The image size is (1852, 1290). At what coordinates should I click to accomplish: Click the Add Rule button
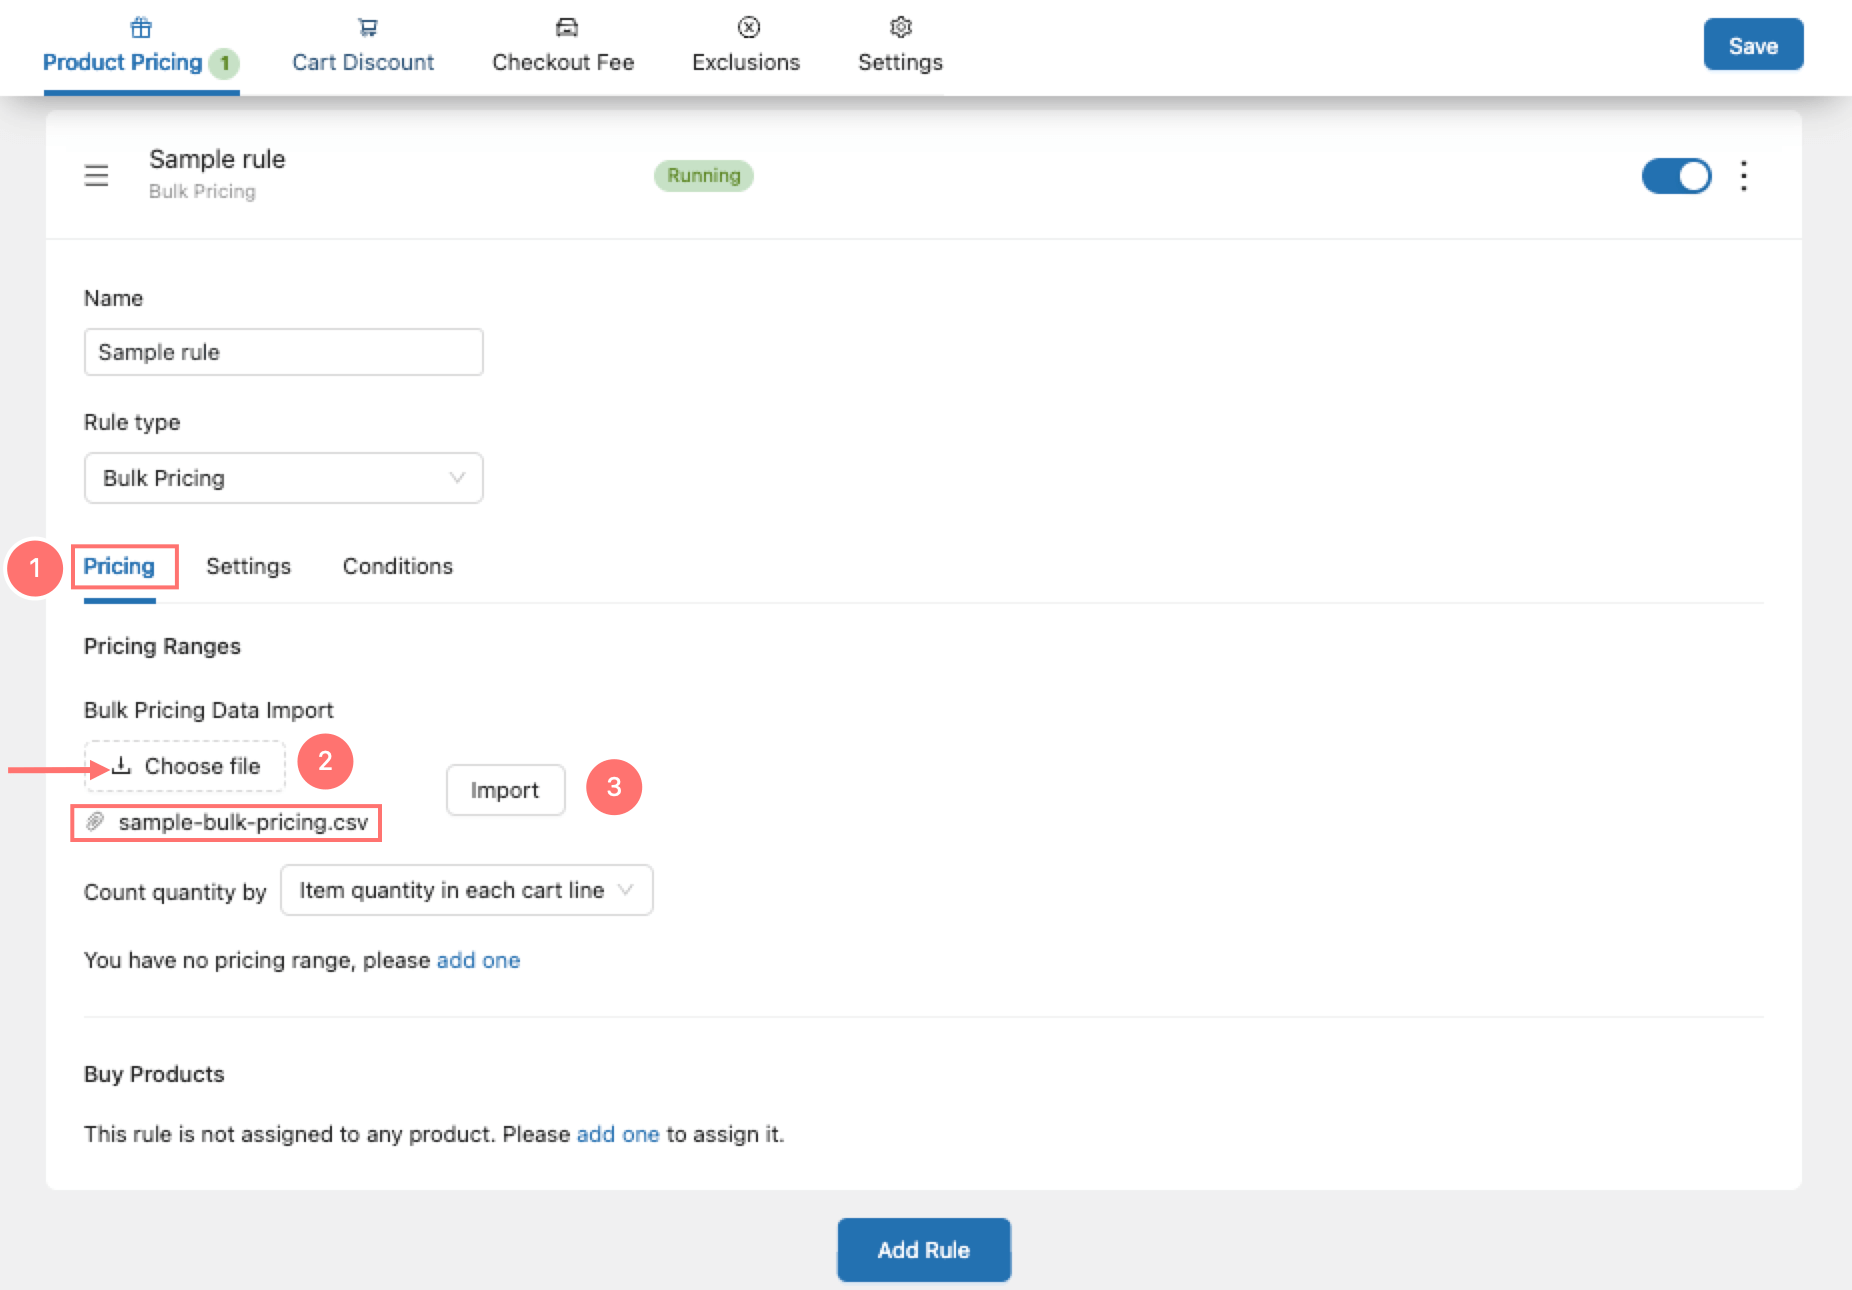tap(923, 1250)
